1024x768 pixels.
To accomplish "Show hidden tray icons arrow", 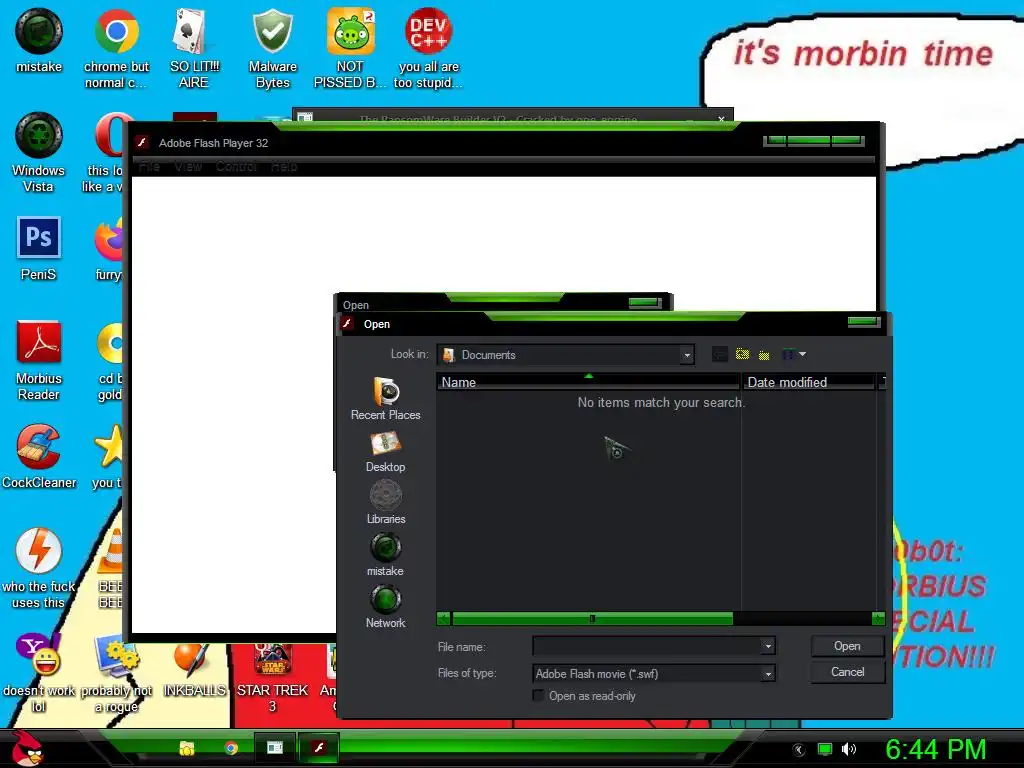I will [799, 750].
